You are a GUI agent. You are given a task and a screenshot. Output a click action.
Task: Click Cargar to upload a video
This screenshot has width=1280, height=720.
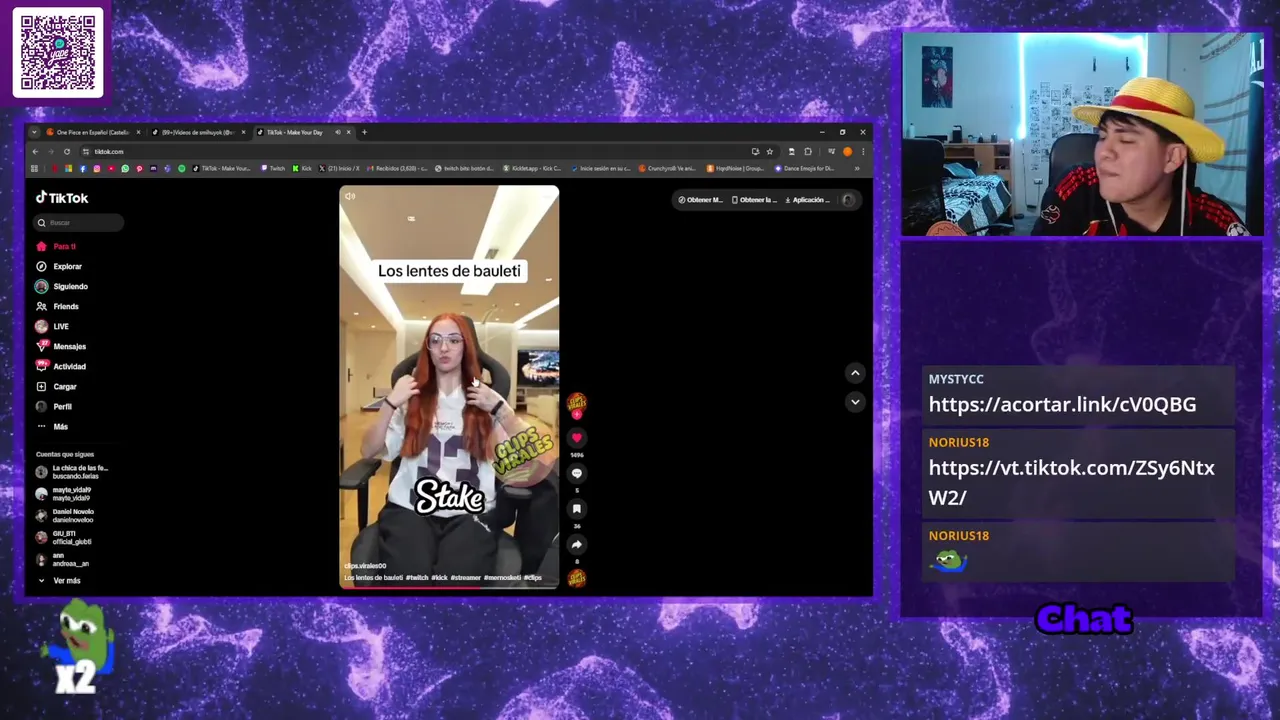coord(56,386)
